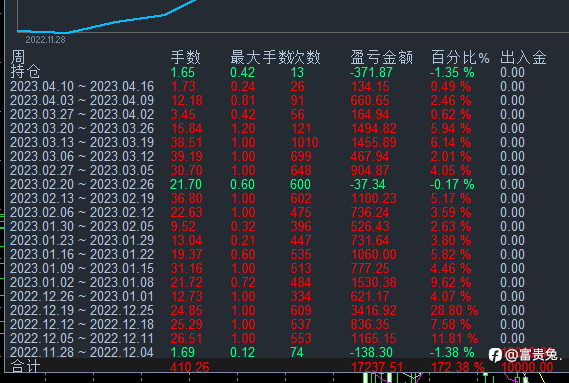Click the lots value 39.19
569x383 pixels.
tap(186, 156)
